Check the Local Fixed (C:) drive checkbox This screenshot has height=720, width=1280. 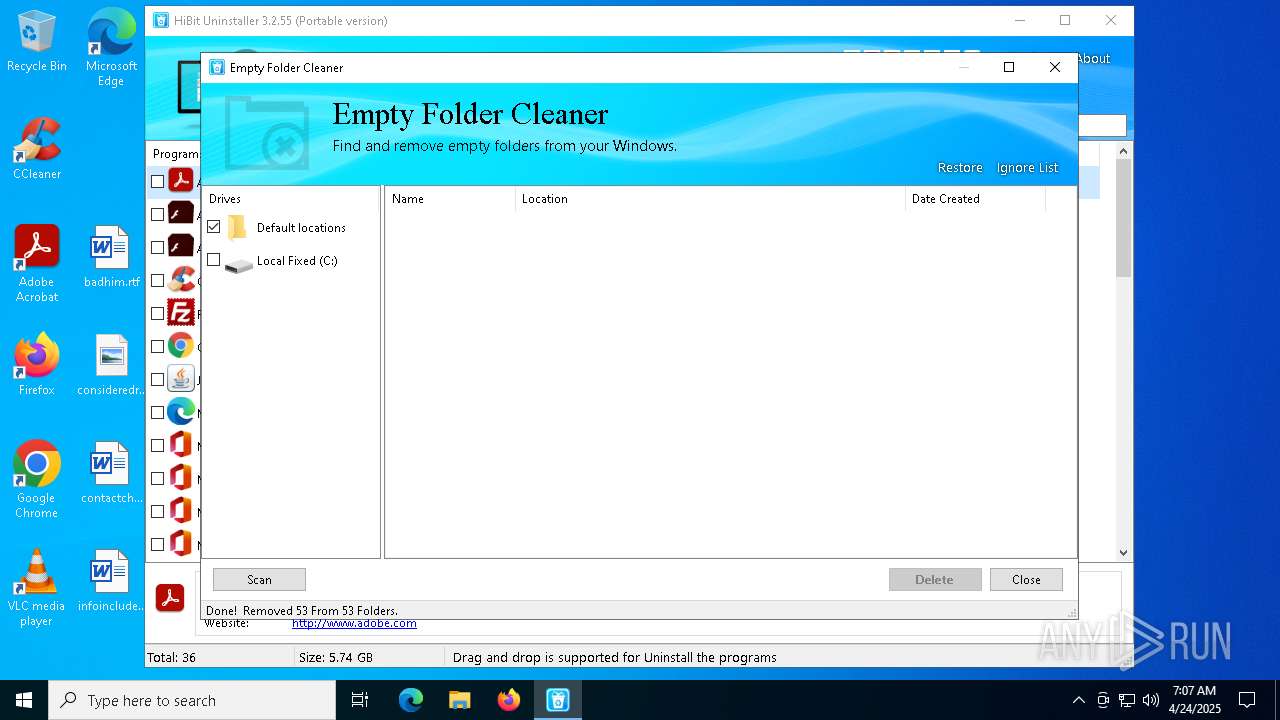pyautogui.click(x=213, y=260)
